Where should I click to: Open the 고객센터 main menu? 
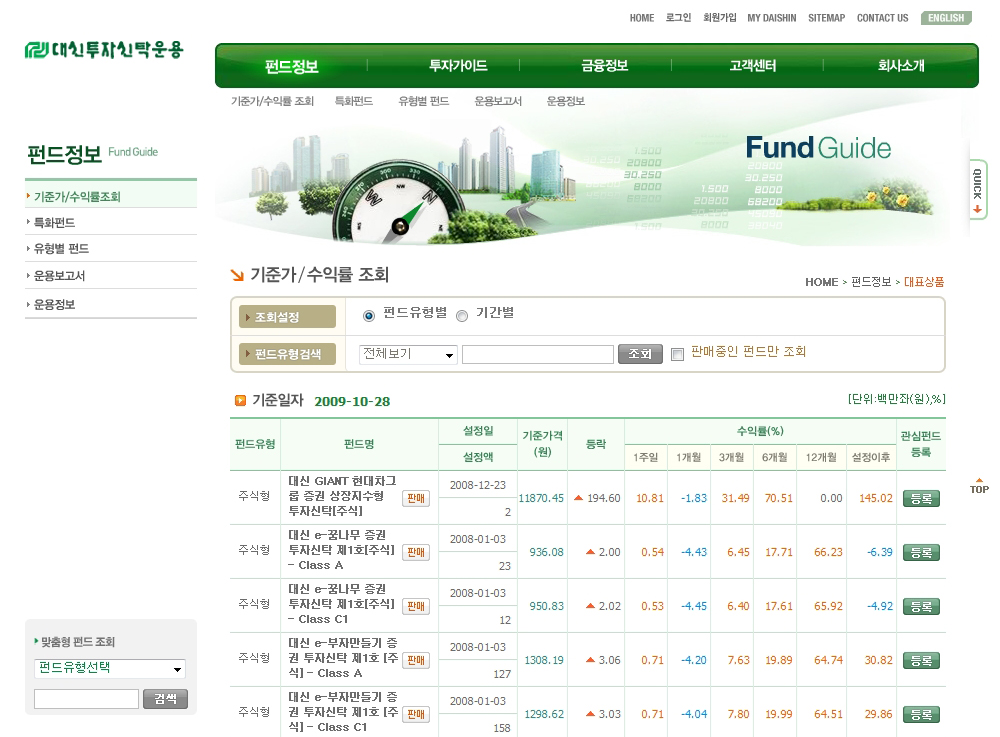752,66
